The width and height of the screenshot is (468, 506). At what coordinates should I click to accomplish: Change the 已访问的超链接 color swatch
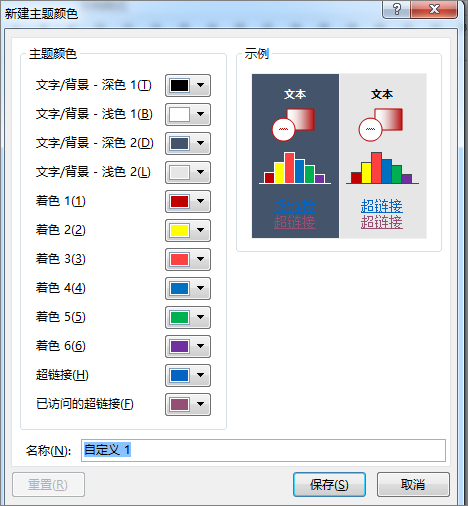188,404
